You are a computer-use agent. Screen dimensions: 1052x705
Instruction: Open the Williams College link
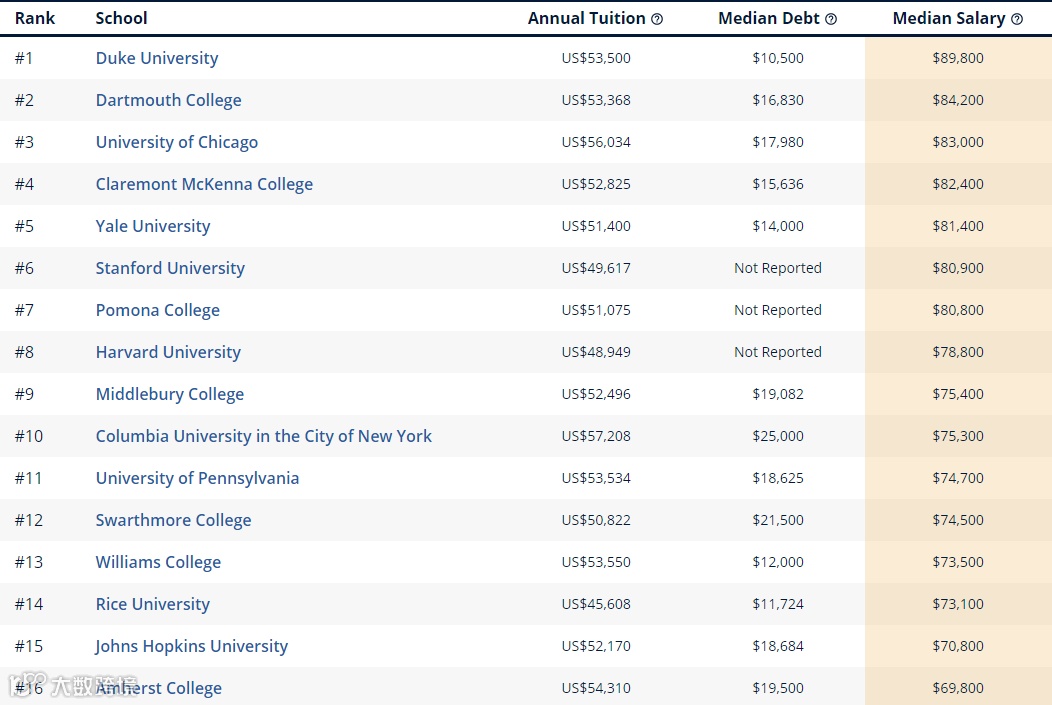click(x=158, y=563)
